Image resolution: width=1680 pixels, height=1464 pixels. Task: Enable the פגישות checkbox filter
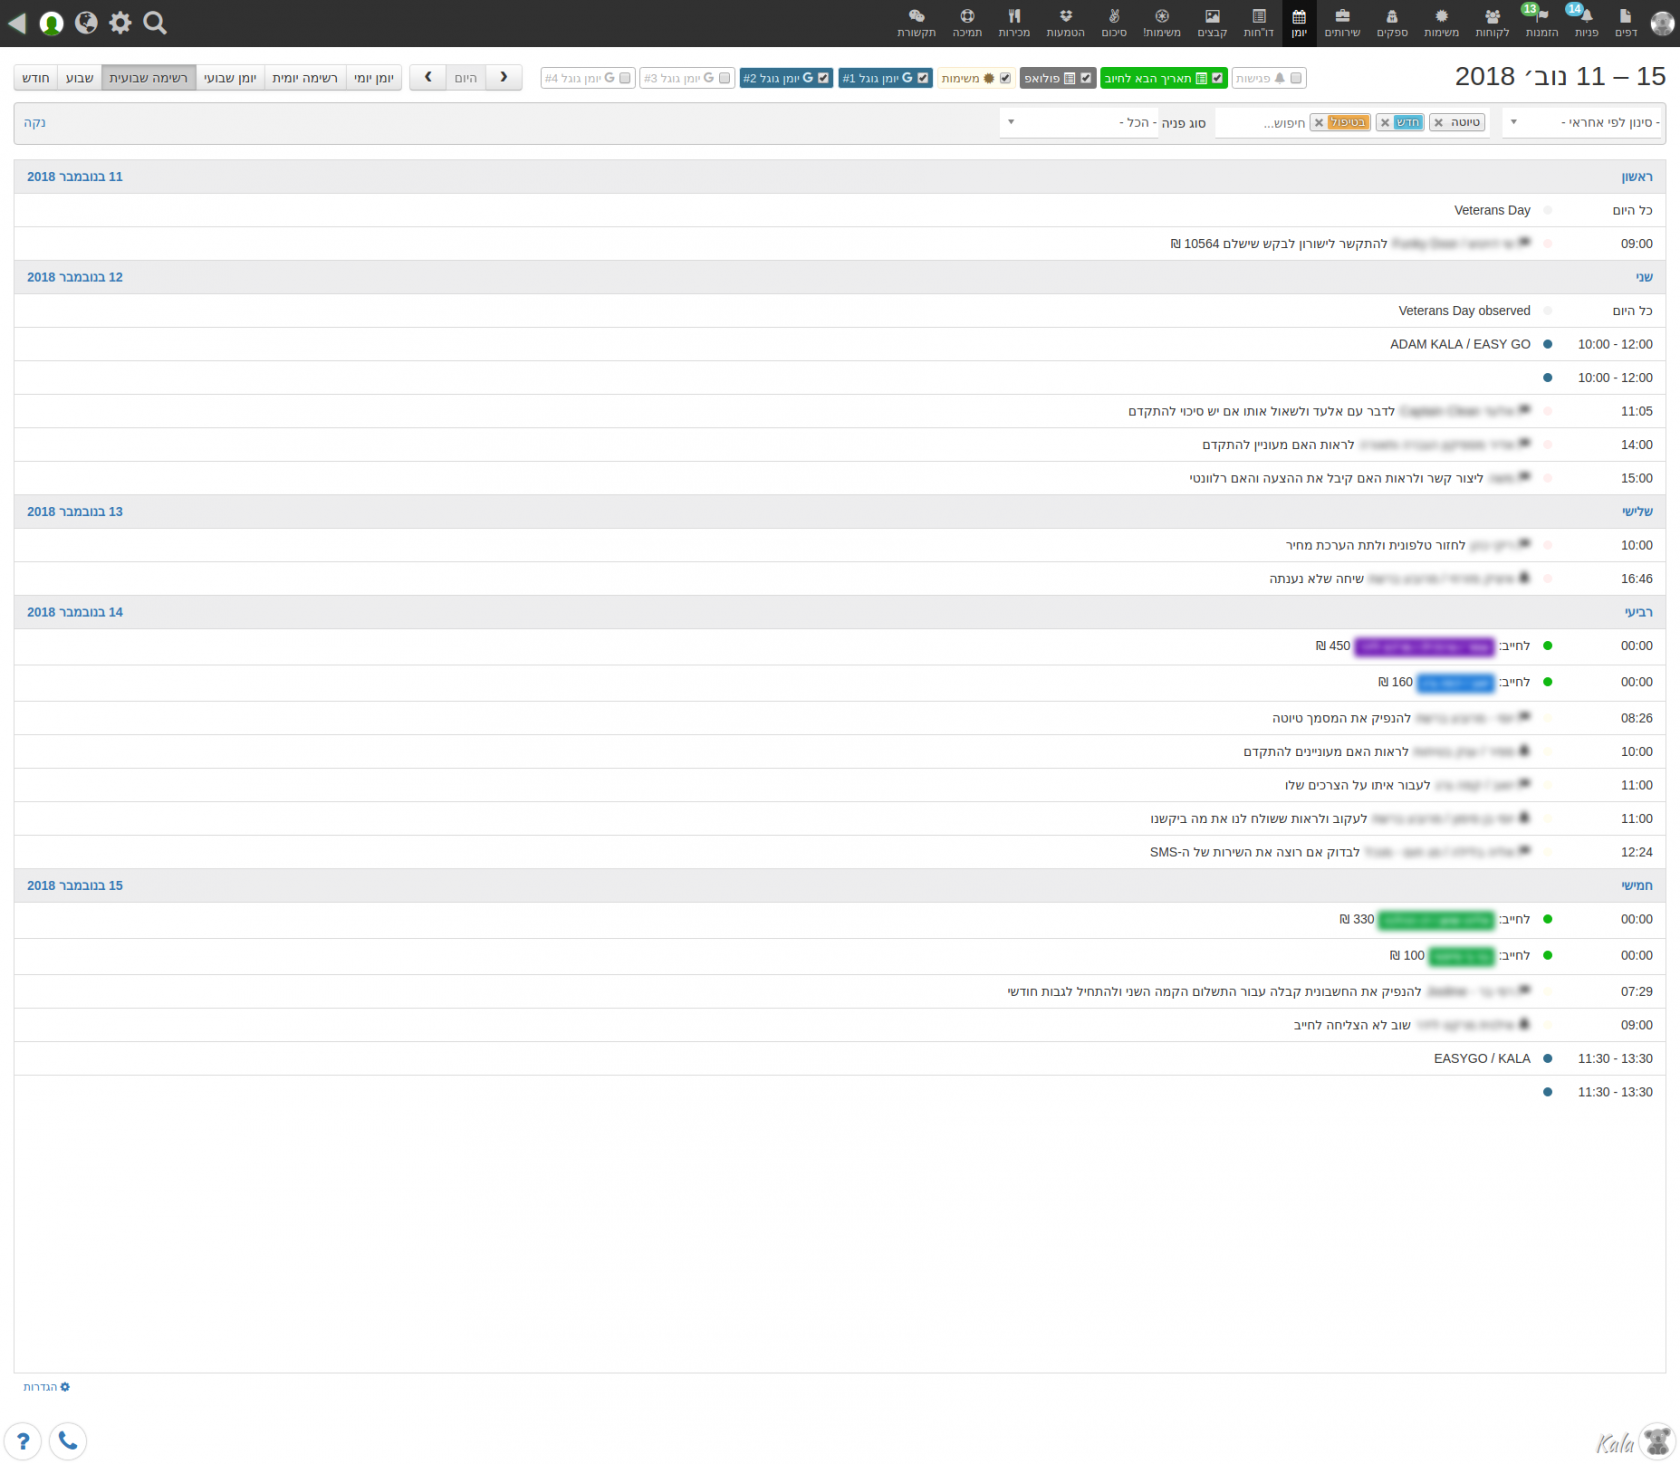[x=1296, y=78]
